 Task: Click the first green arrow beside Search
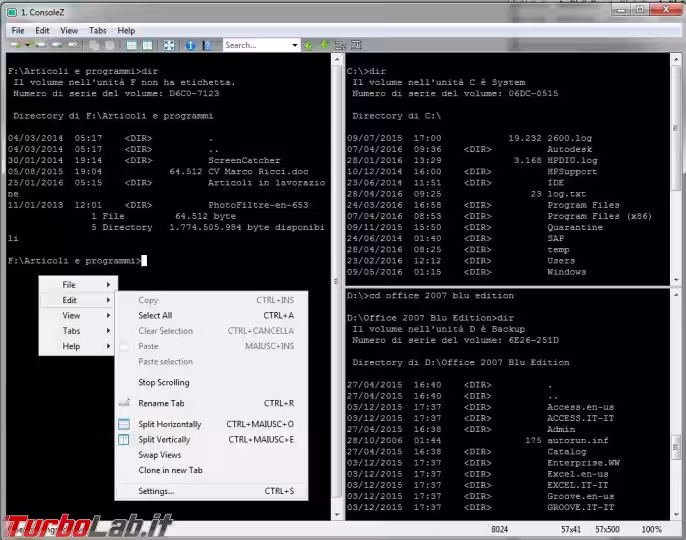pos(309,45)
